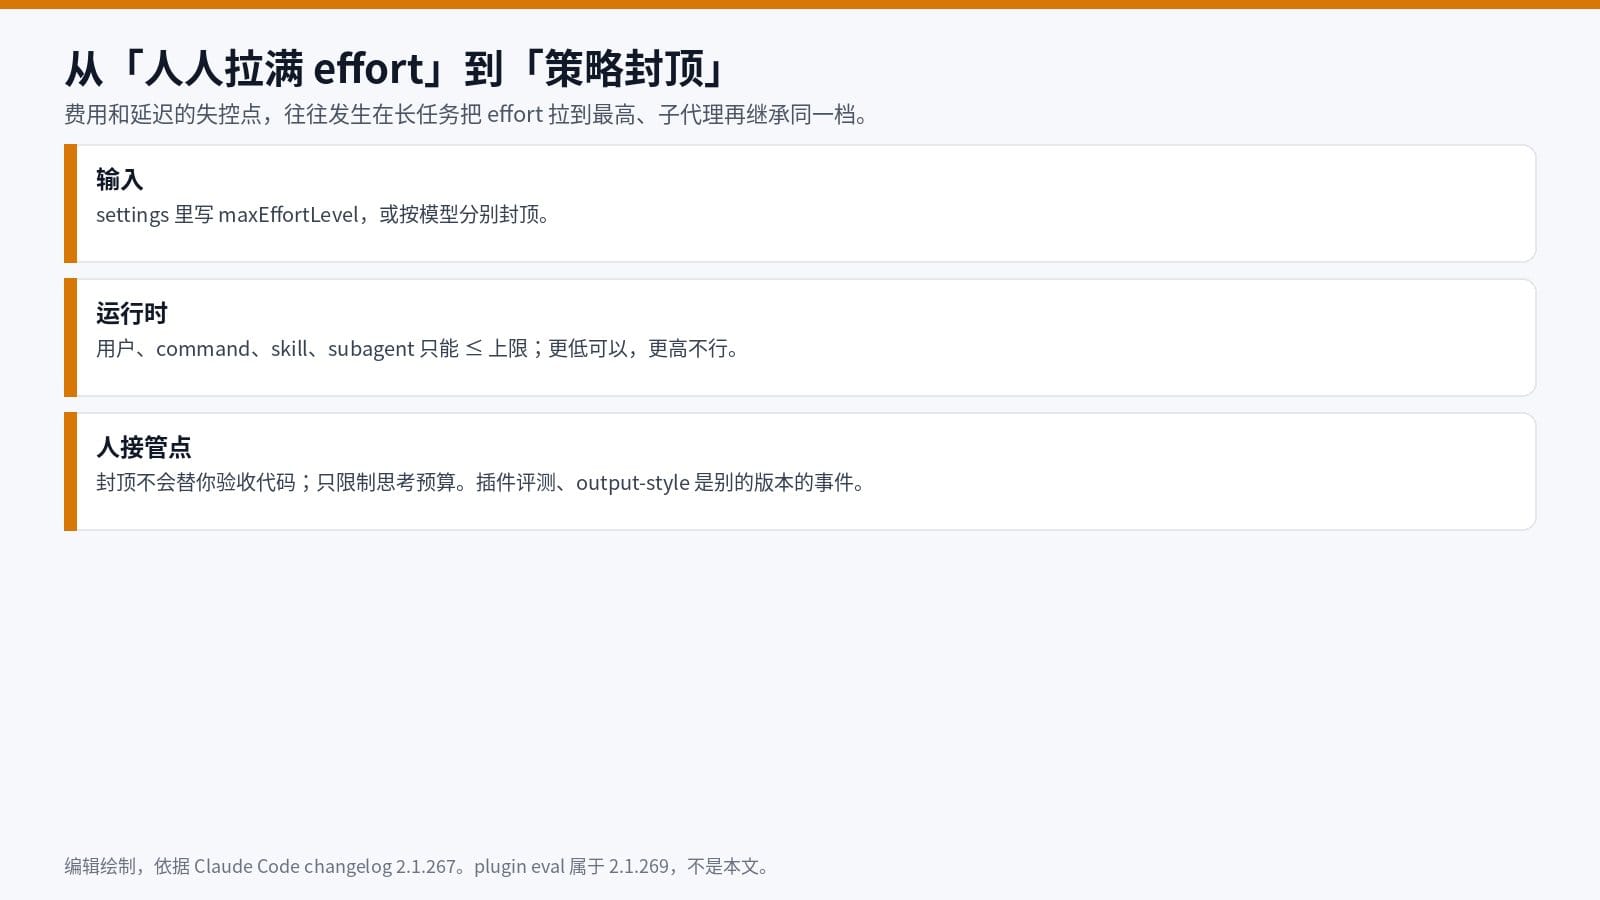The image size is (1600, 900).
Task: Click the 人接管点 card heading
Action: (144, 447)
